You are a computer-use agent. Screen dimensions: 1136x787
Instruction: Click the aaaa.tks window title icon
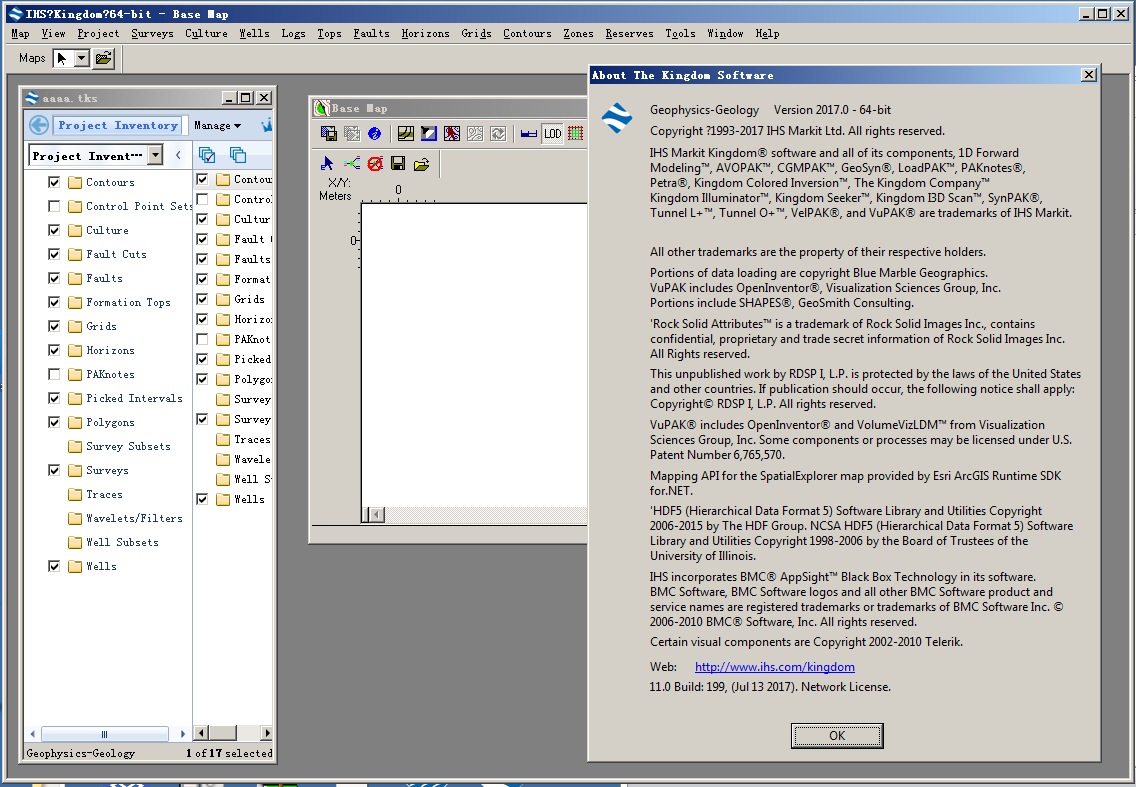(31, 98)
